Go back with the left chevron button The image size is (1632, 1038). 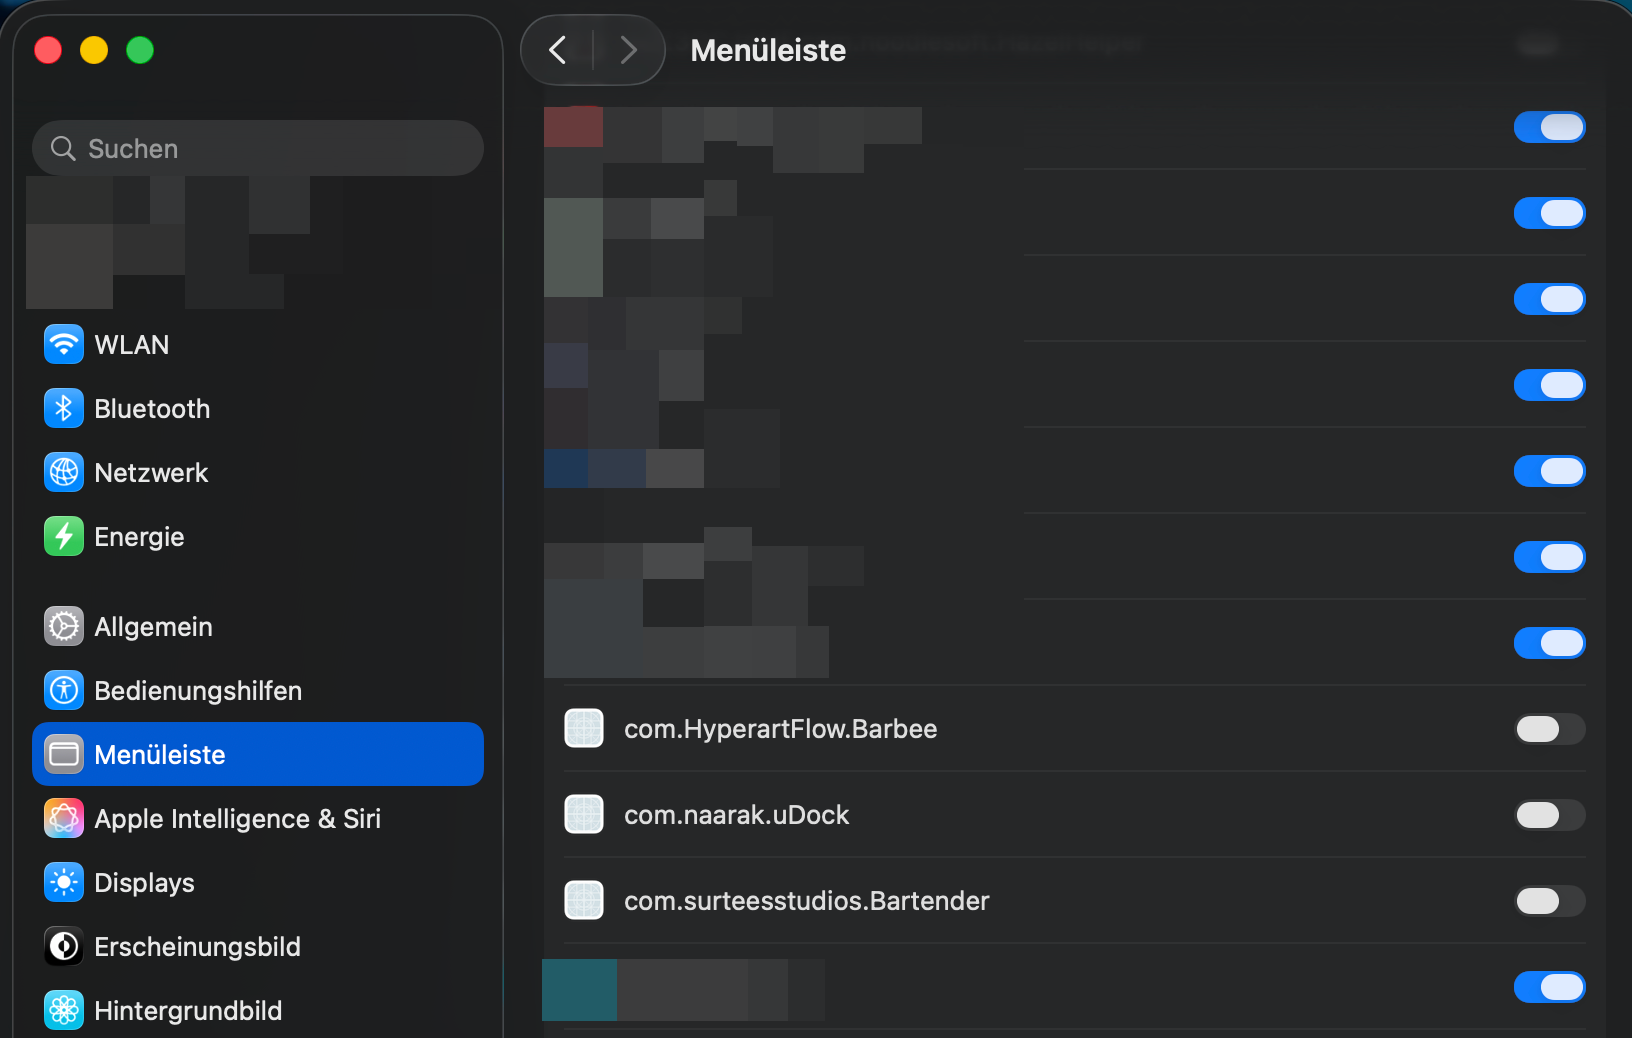click(558, 50)
